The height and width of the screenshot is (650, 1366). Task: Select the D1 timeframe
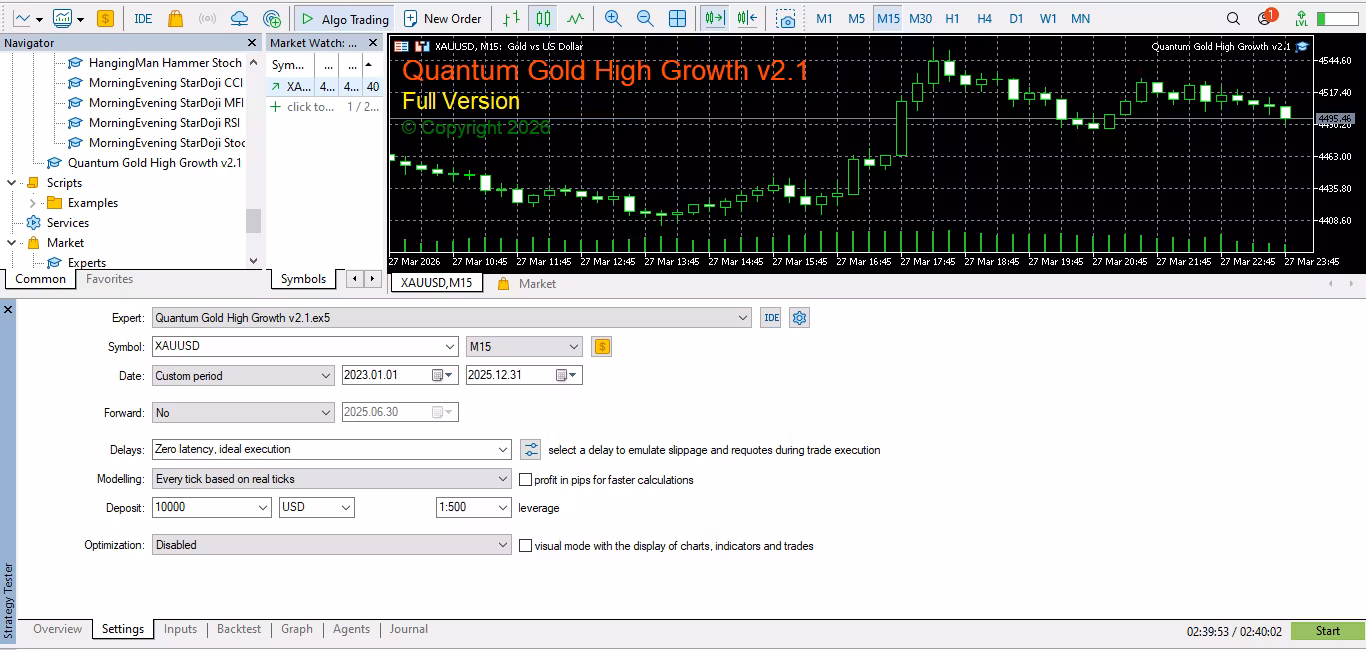(1016, 18)
